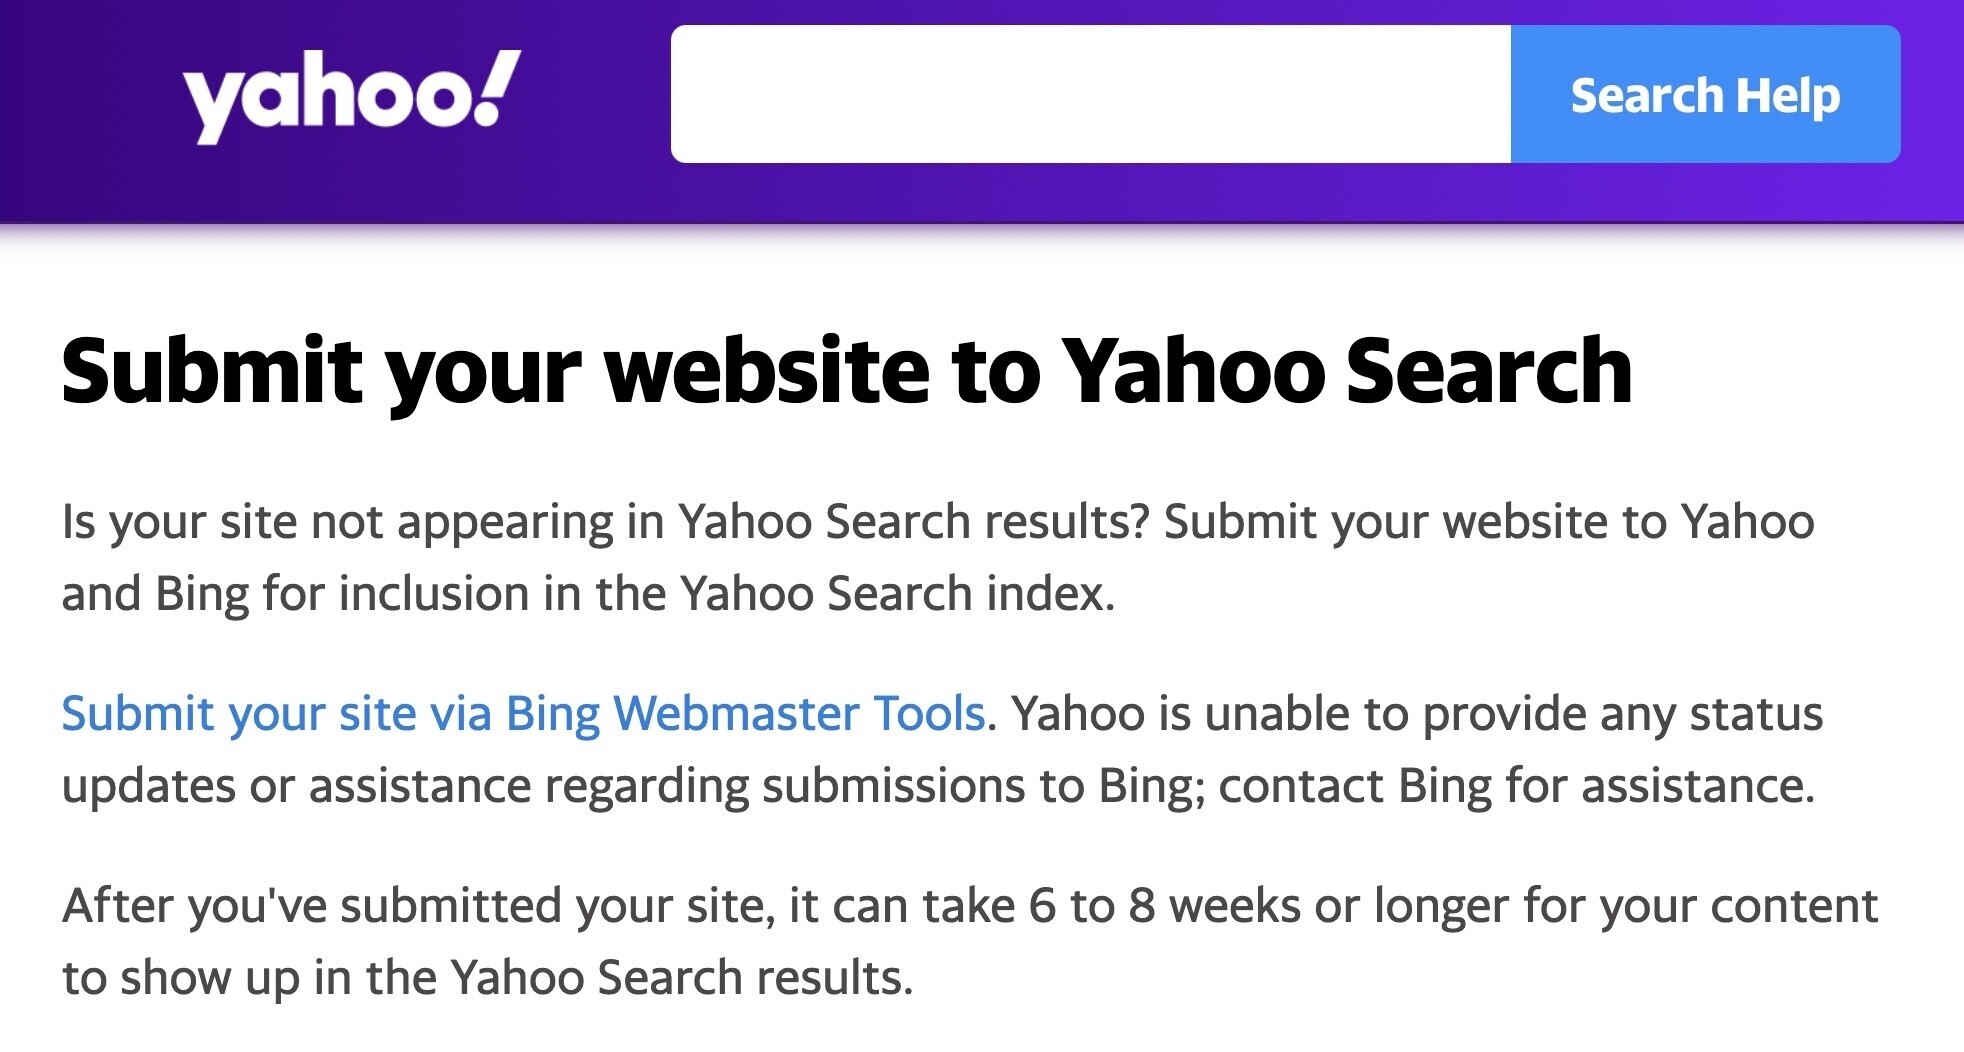Run a search with the Search Help button
This screenshot has height=1052, width=1964.
pos(1704,95)
